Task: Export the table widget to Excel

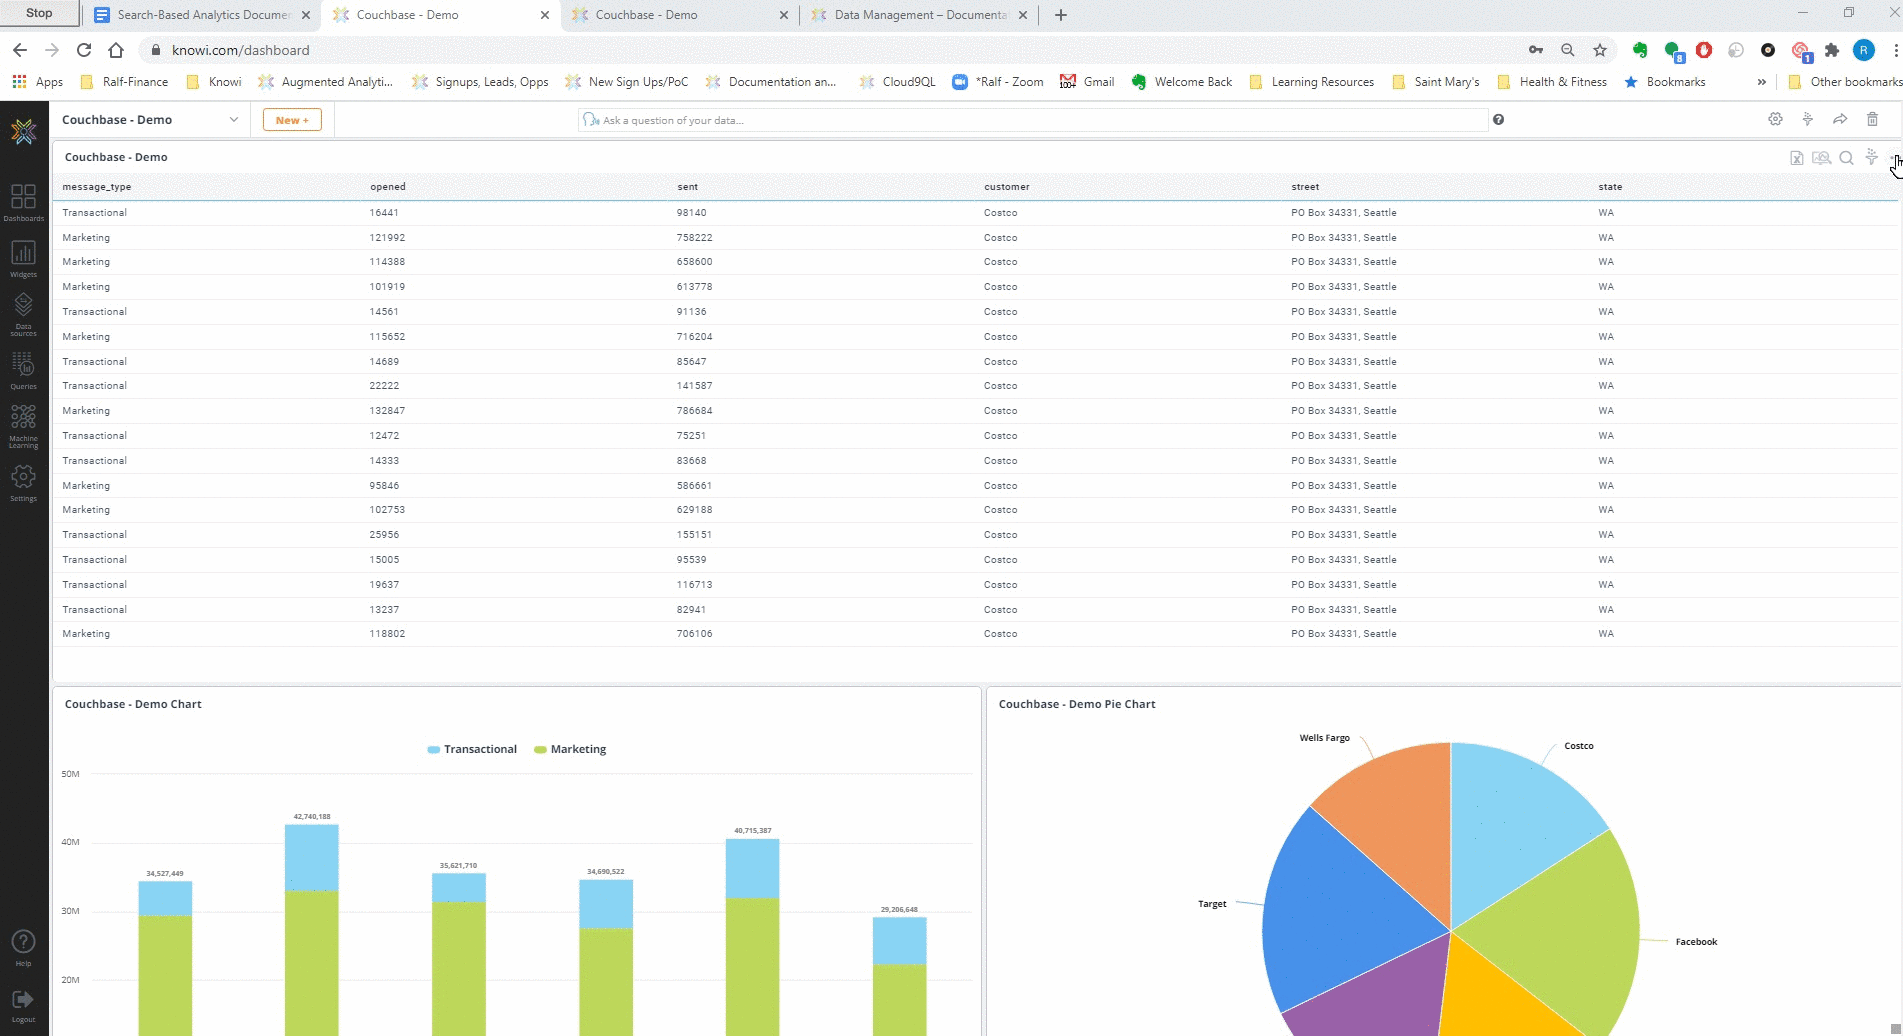Action: tap(1797, 158)
